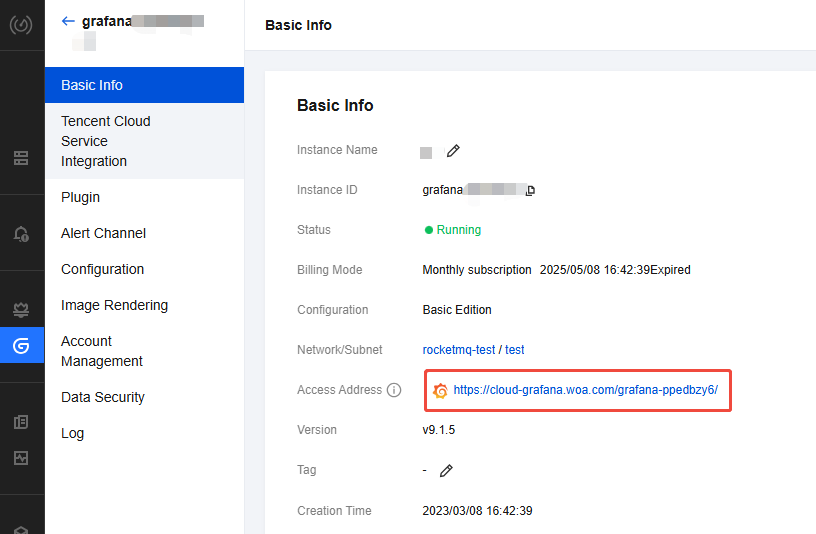Image resolution: width=816 pixels, height=534 pixels.
Task: Click the Access Address info icon
Action: tap(394, 390)
